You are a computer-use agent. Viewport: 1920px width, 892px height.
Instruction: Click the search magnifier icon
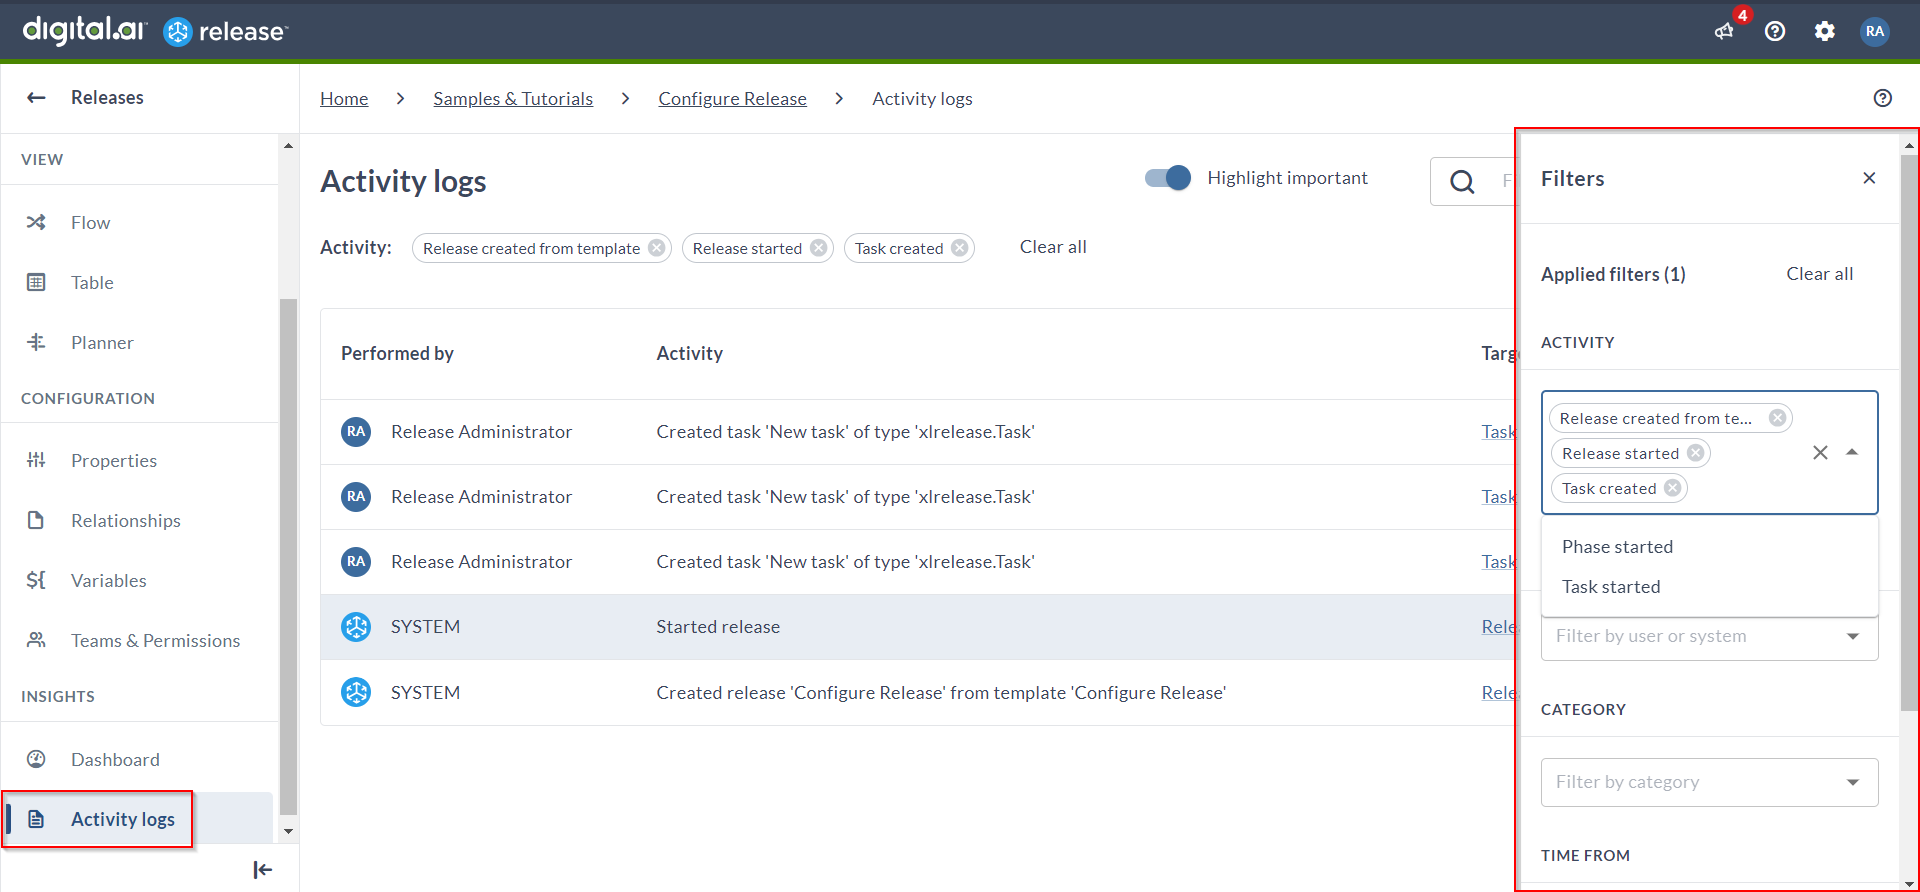tap(1462, 181)
